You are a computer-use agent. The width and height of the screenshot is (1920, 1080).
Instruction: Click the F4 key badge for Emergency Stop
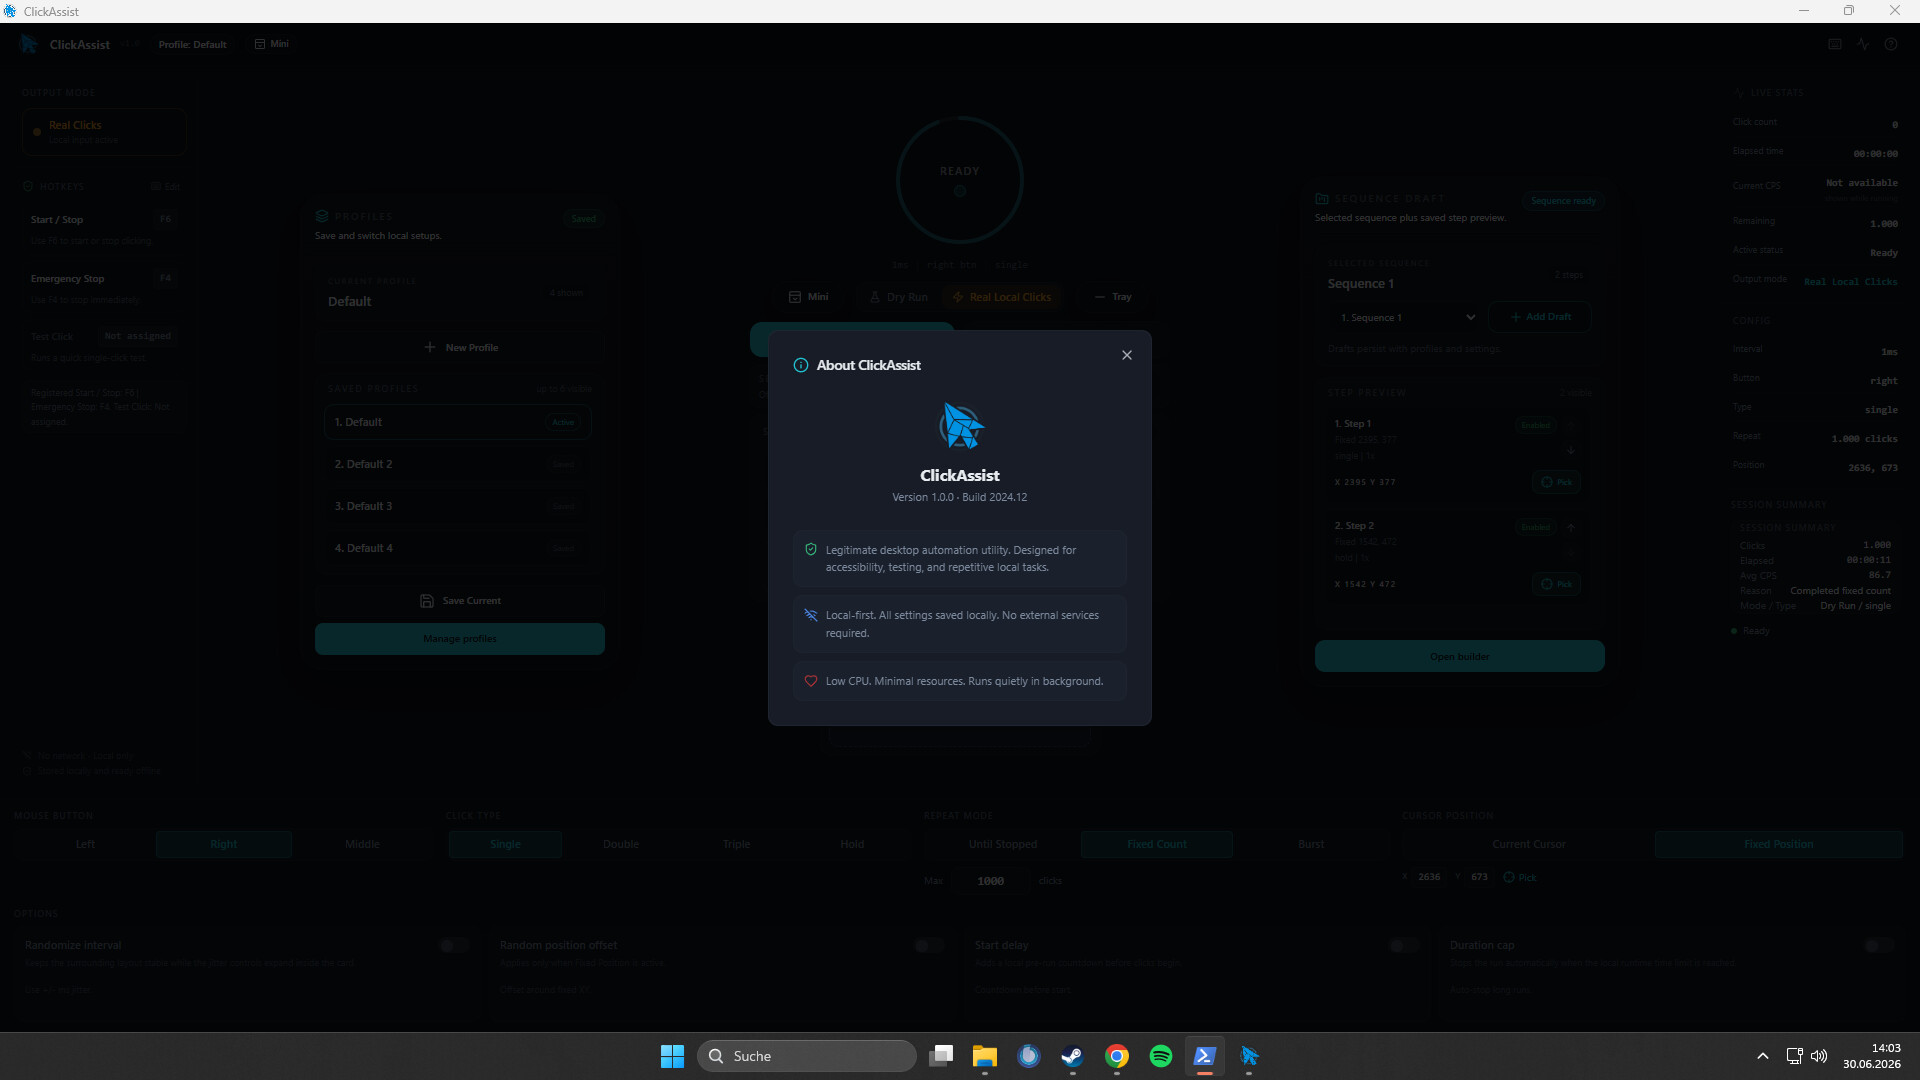pyautogui.click(x=166, y=278)
